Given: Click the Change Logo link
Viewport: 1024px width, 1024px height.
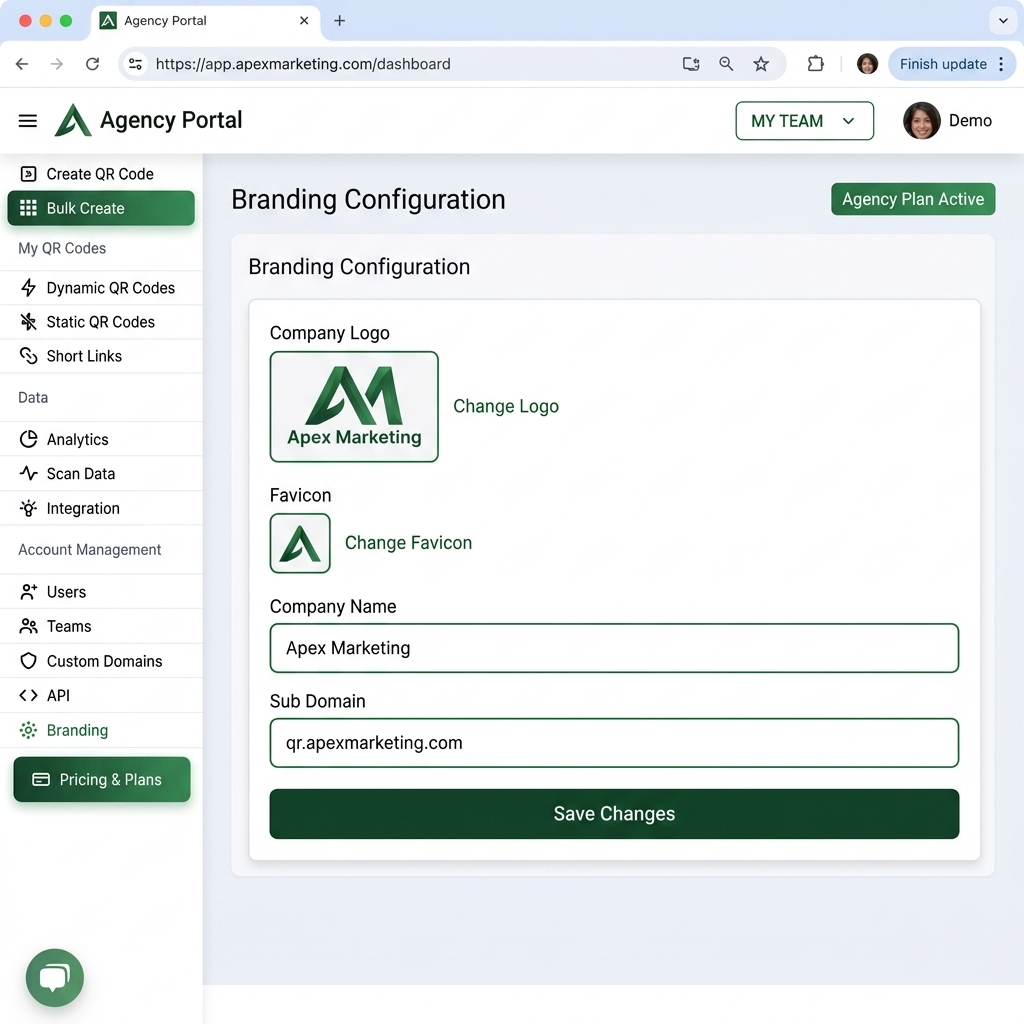Looking at the screenshot, I should pyautogui.click(x=506, y=406).
